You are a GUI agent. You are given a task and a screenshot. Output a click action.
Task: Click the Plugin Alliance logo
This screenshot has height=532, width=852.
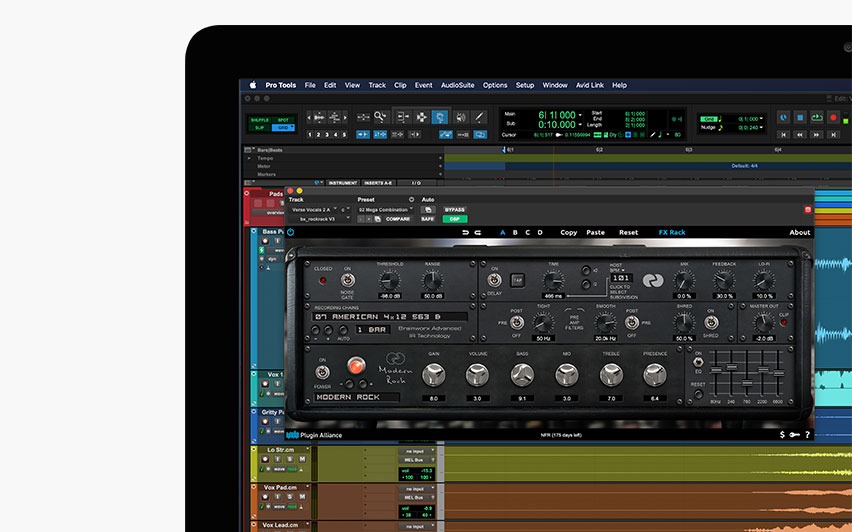tap(314, 435)
